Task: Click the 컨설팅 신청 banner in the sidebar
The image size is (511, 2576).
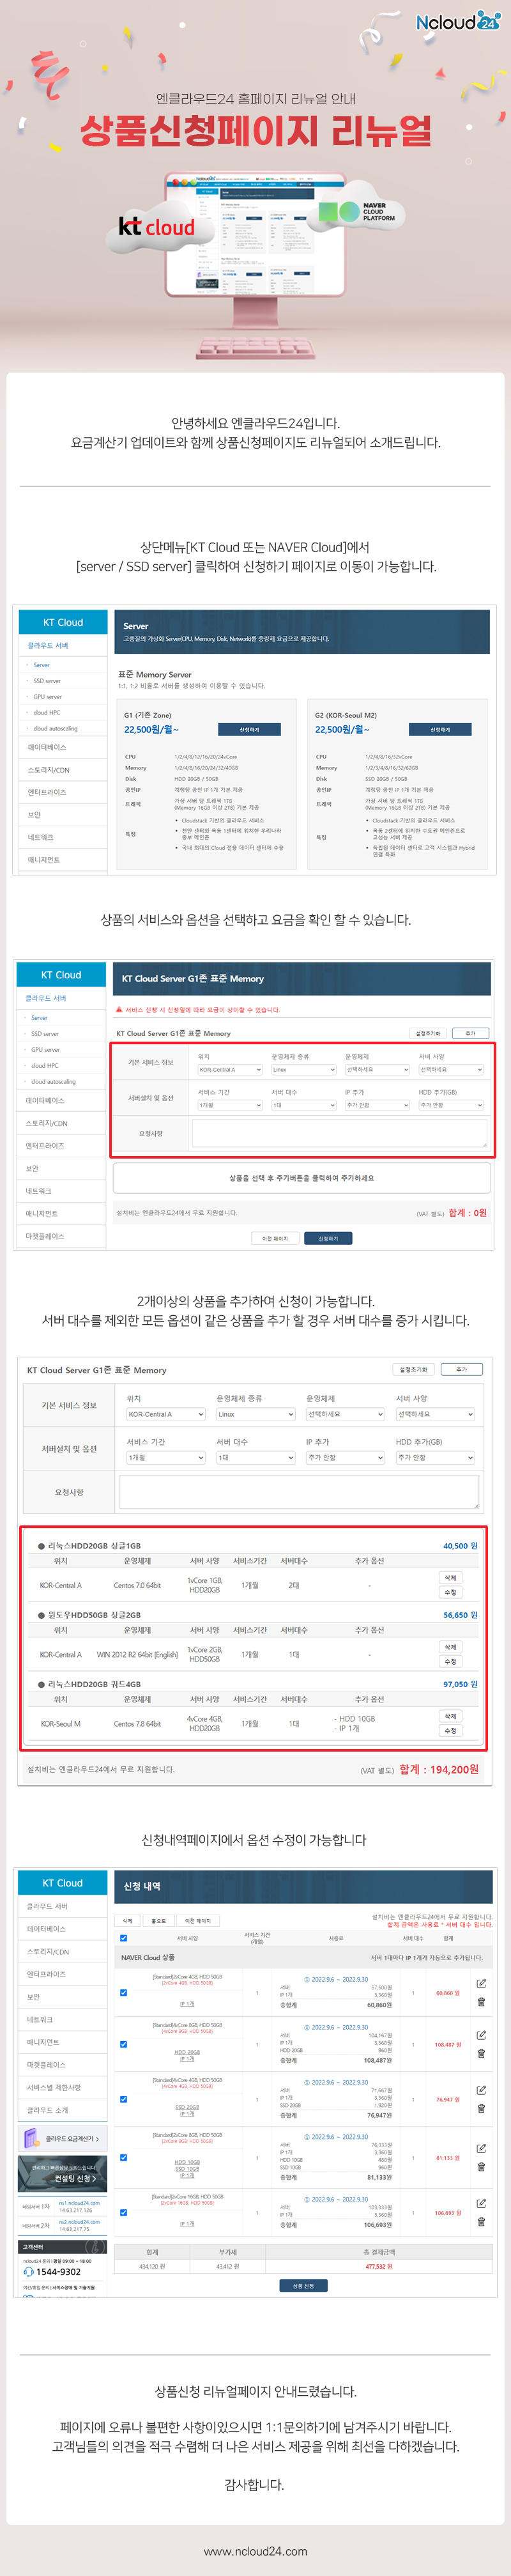Action: point(63,2173)
